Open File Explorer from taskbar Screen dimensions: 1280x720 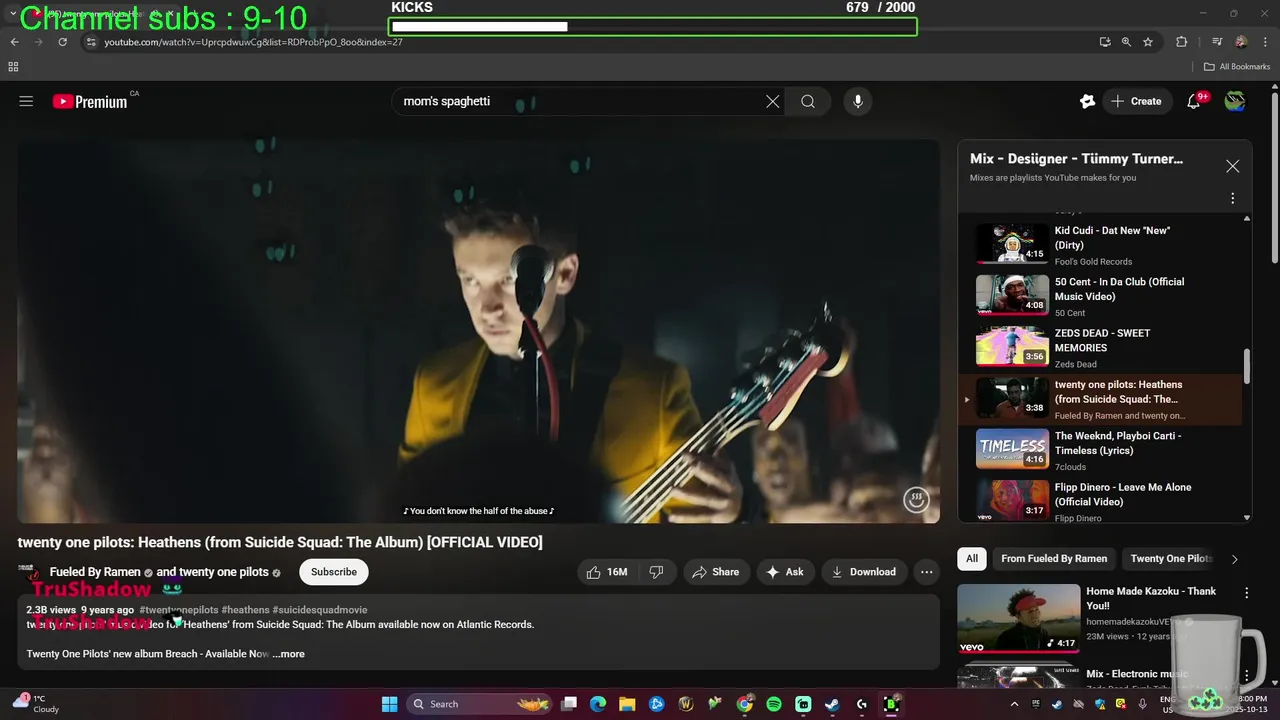[x=627, y=704]
